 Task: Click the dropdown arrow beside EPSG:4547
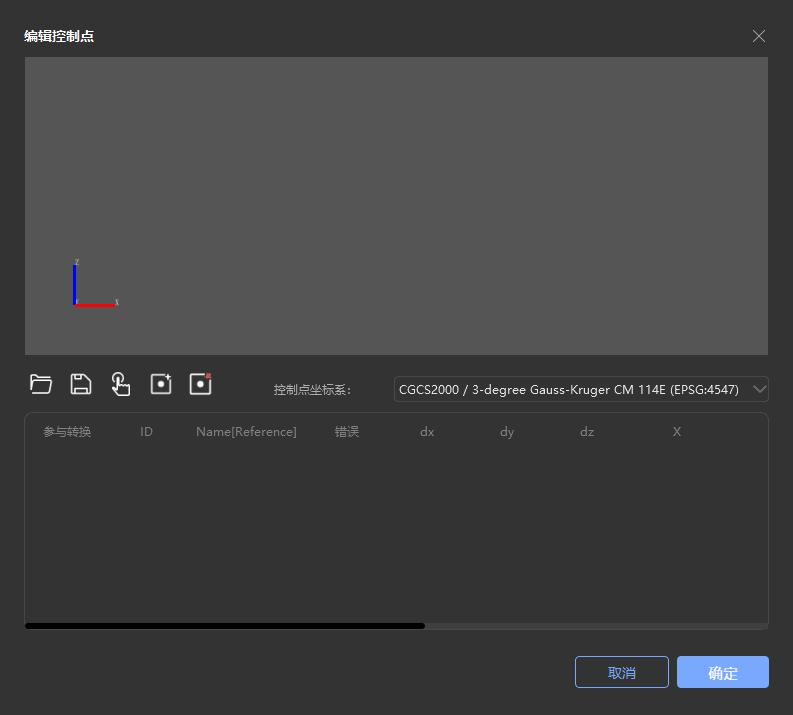(760, 389)
